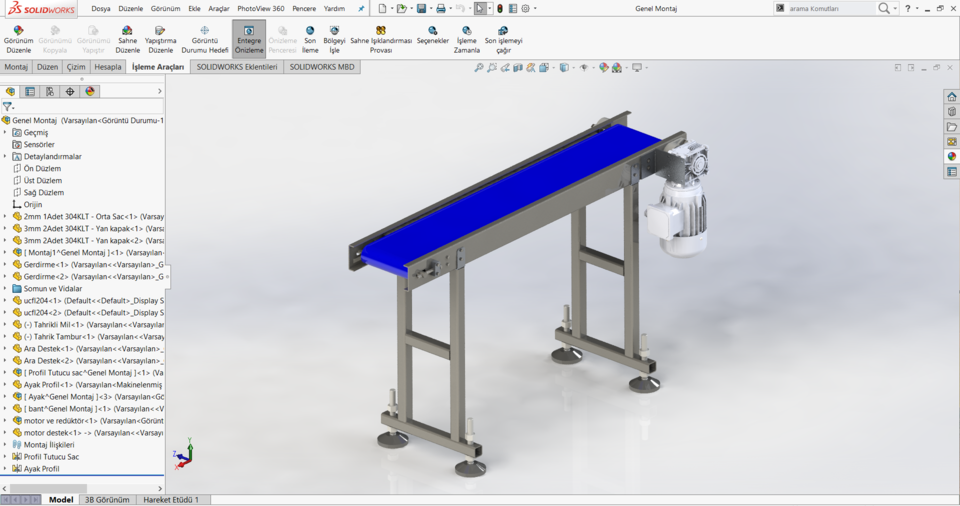Open Sahne Düzenle scene editor
Image resolution: width=960 pixels, height=506 pixels.
click(127, 39)
